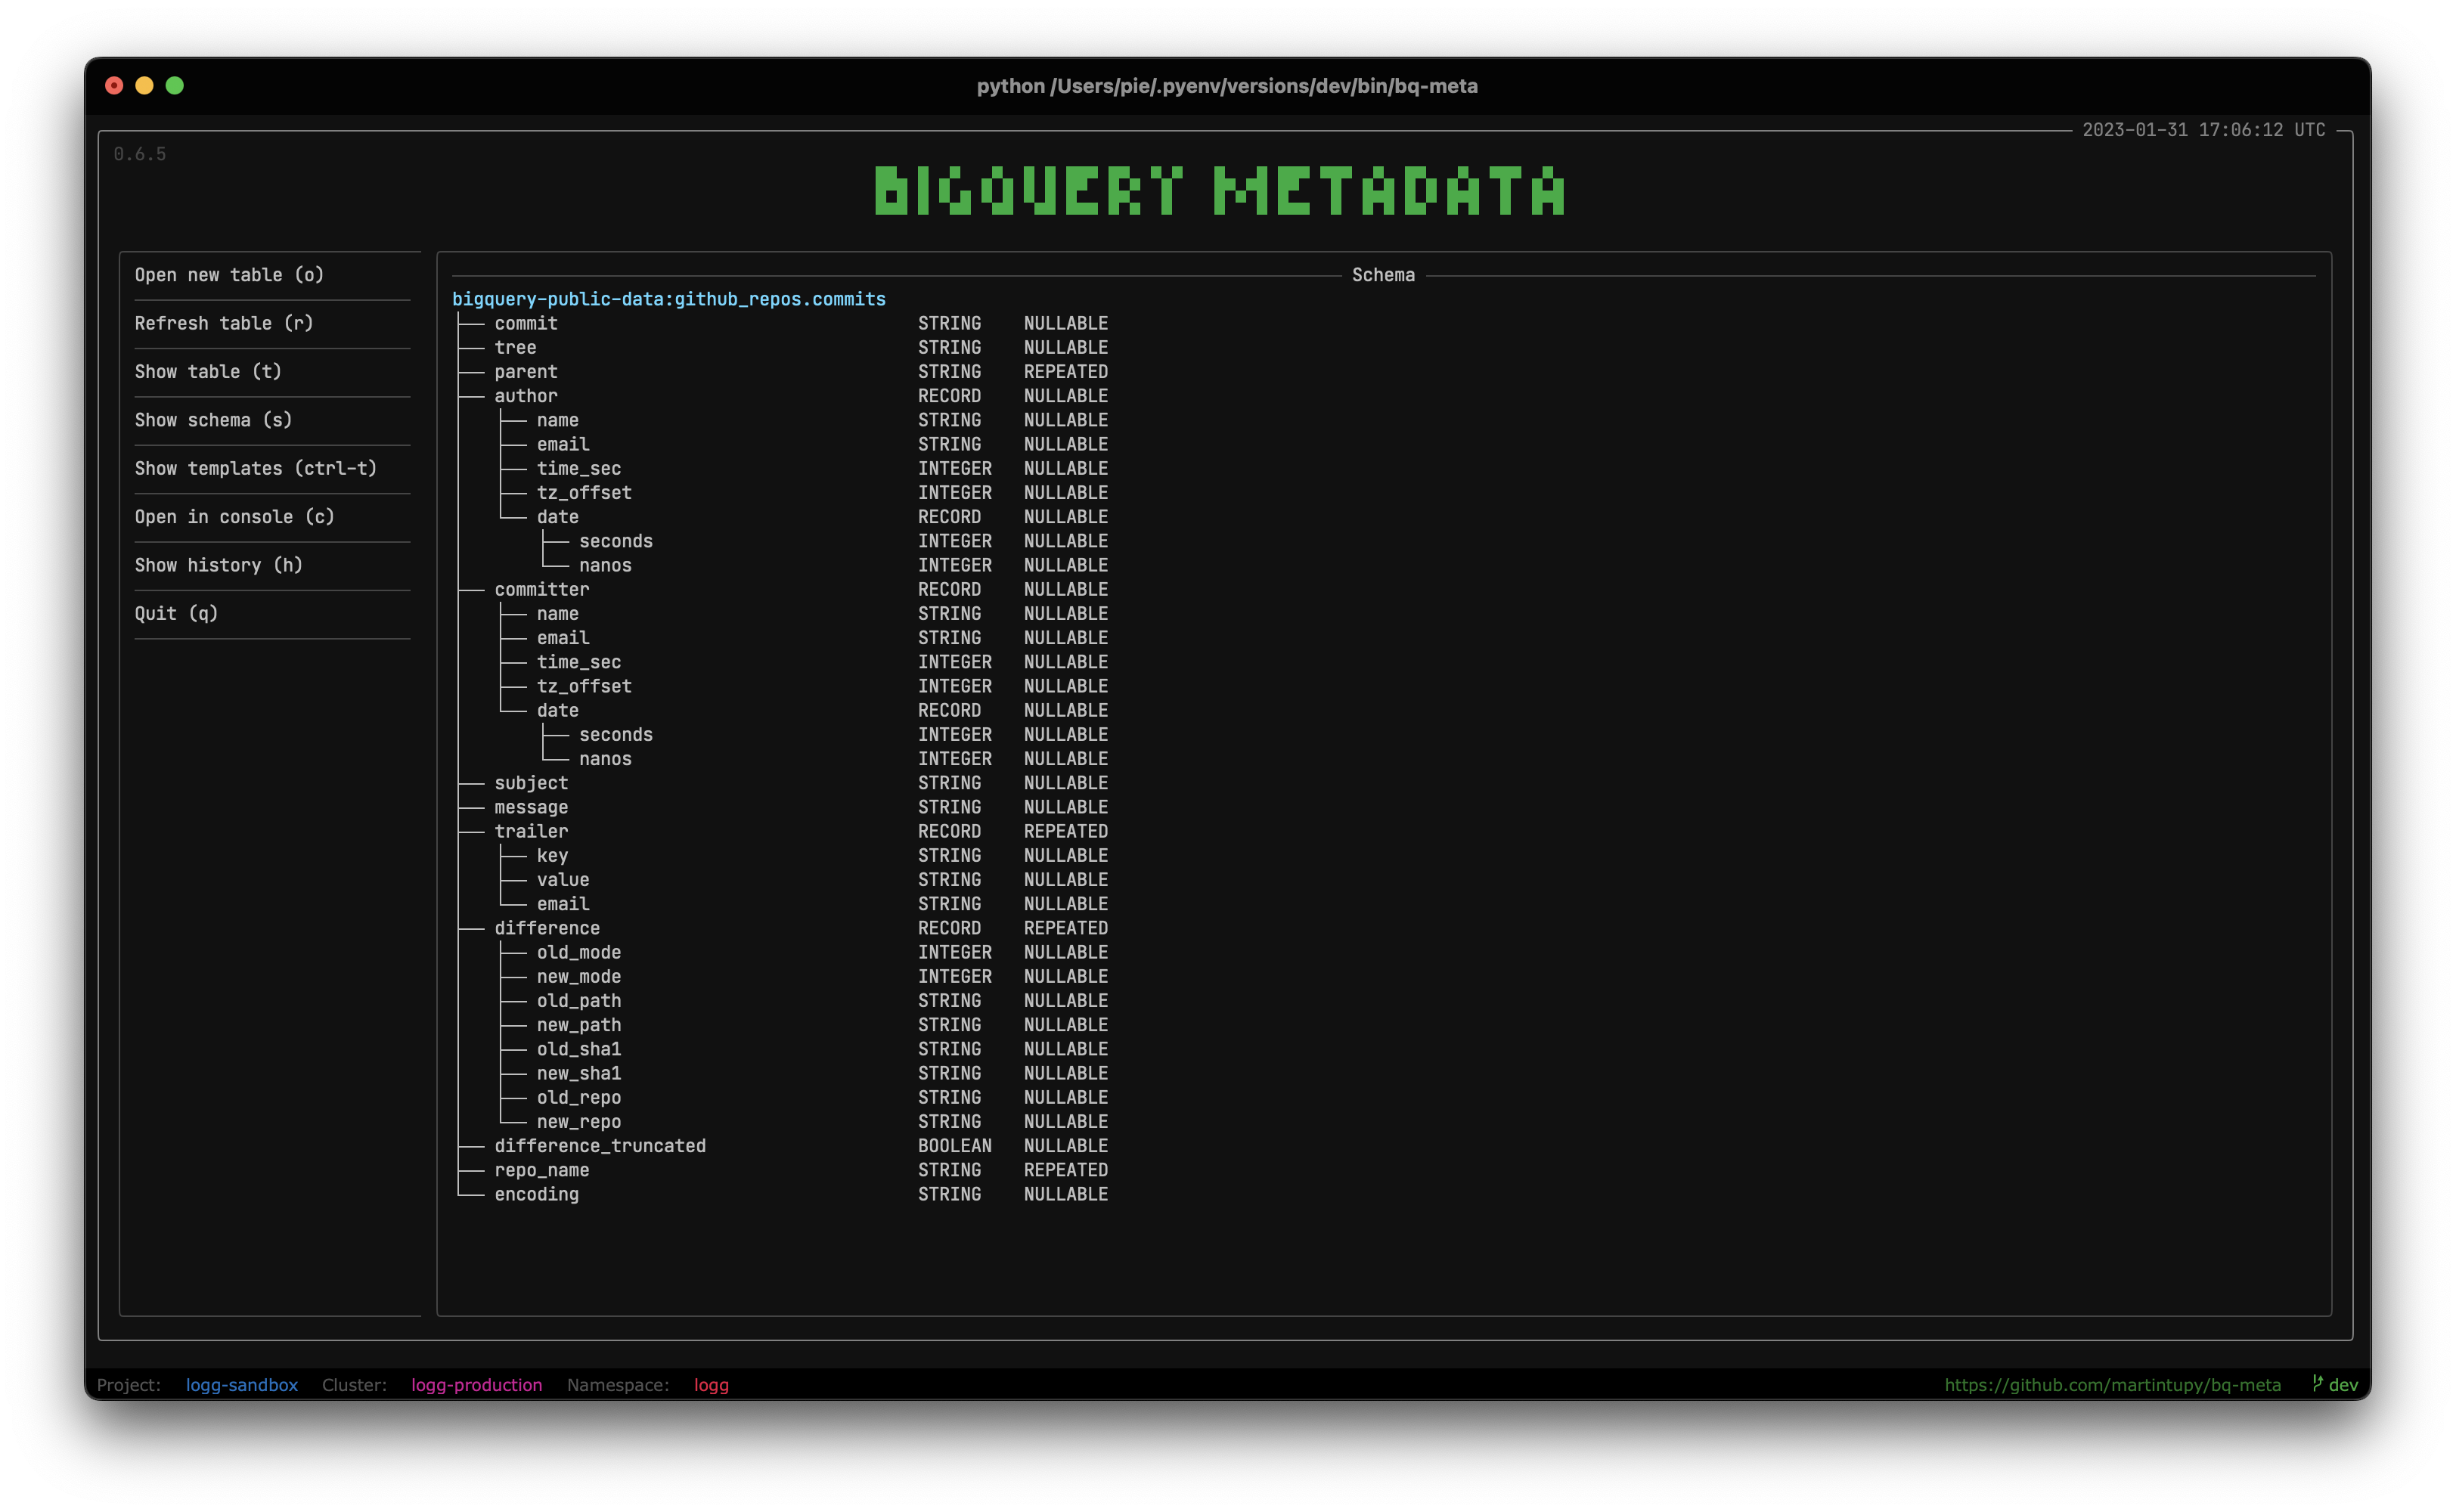Maximize the terminal window with green button
This screenshot has height=1512, width=2456.
coord(174,86)
